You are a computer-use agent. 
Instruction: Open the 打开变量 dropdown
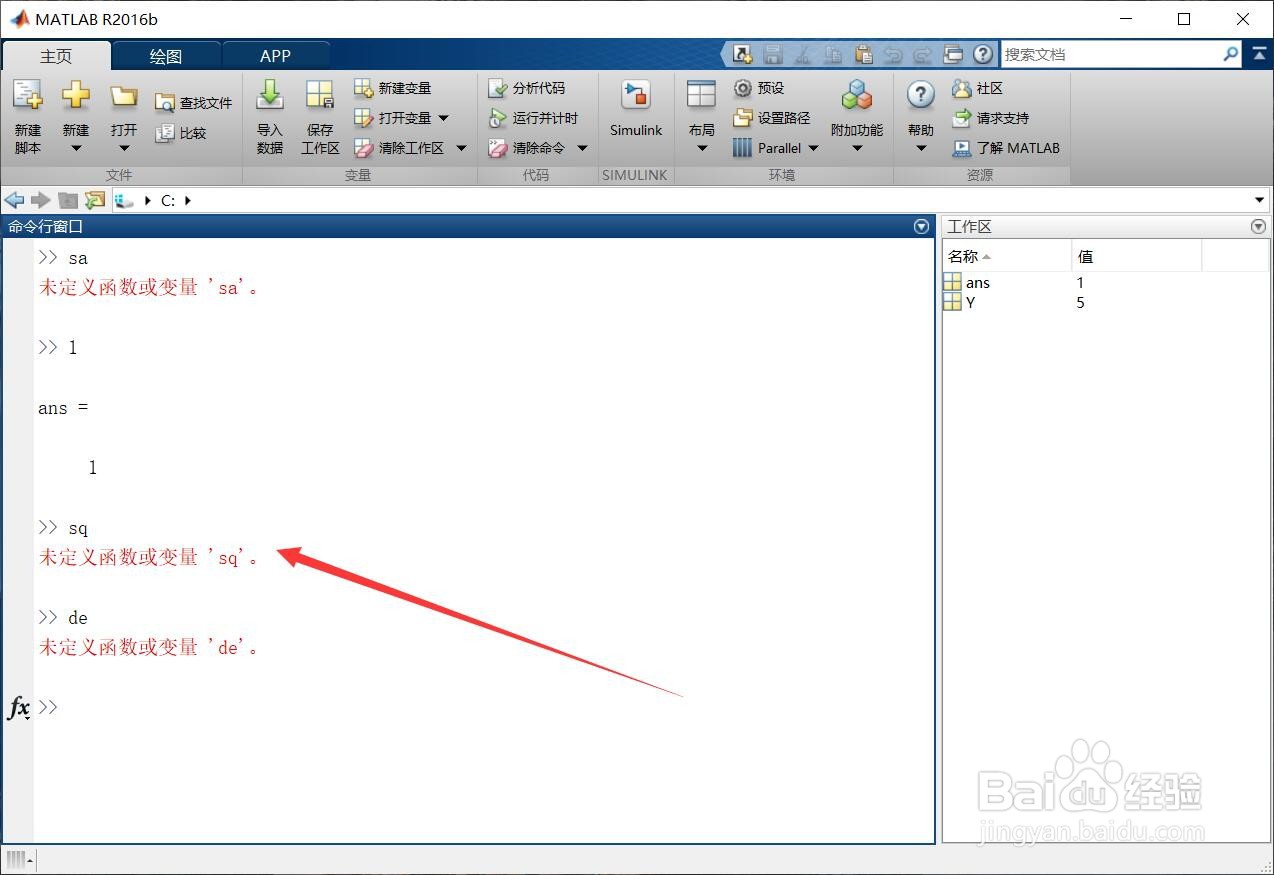pos(444,118)
